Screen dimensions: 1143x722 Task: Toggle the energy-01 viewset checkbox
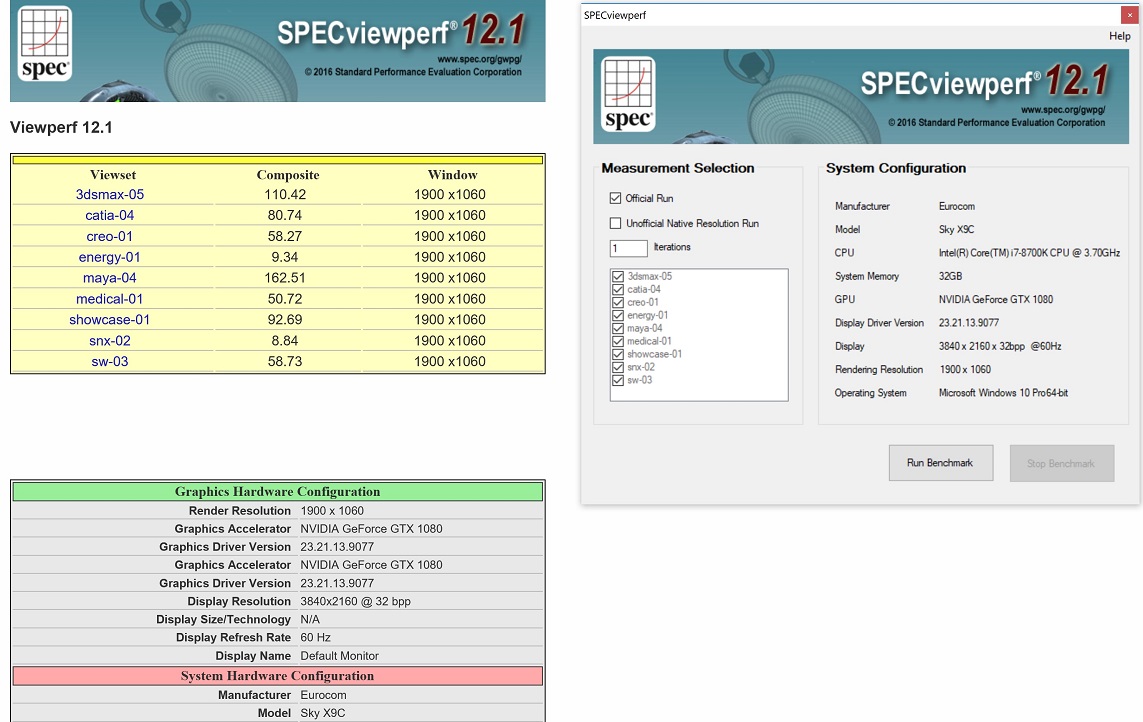coord(618,315)
